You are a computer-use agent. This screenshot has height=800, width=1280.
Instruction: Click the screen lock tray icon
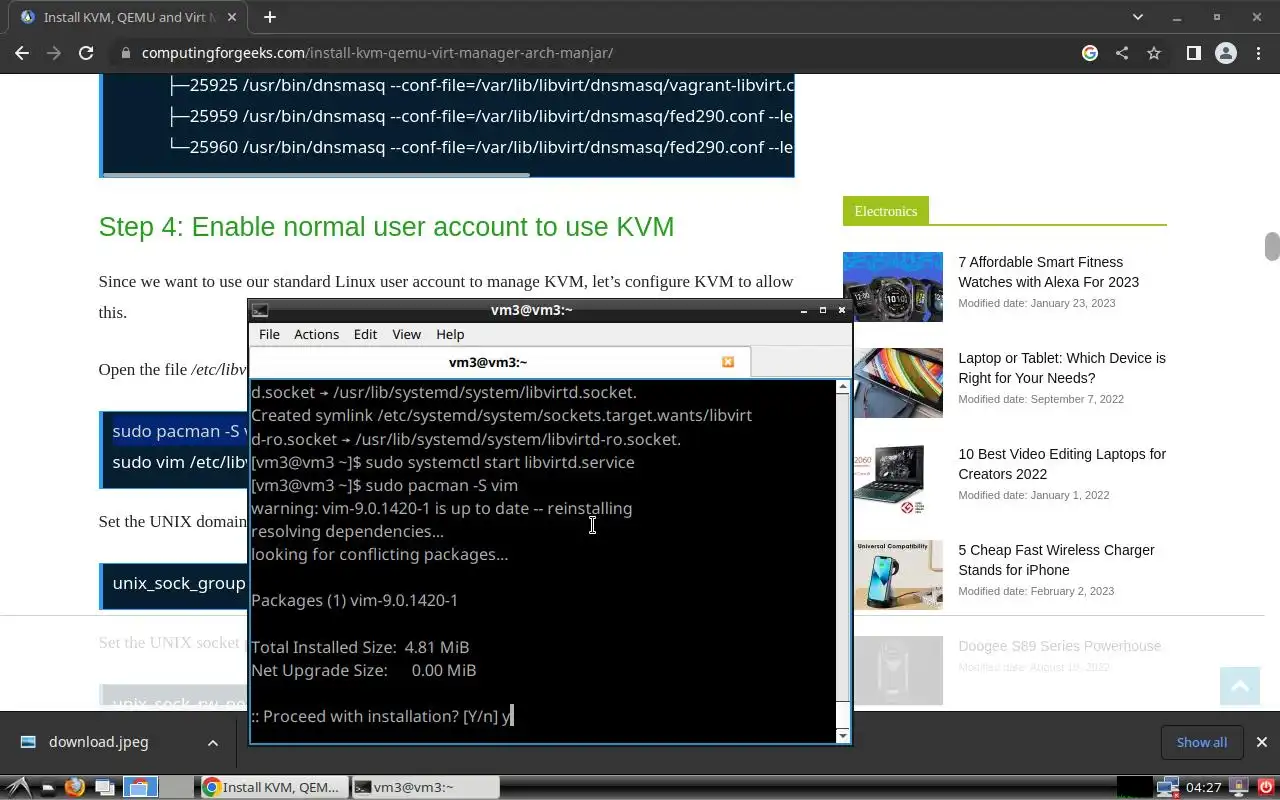1239,787
